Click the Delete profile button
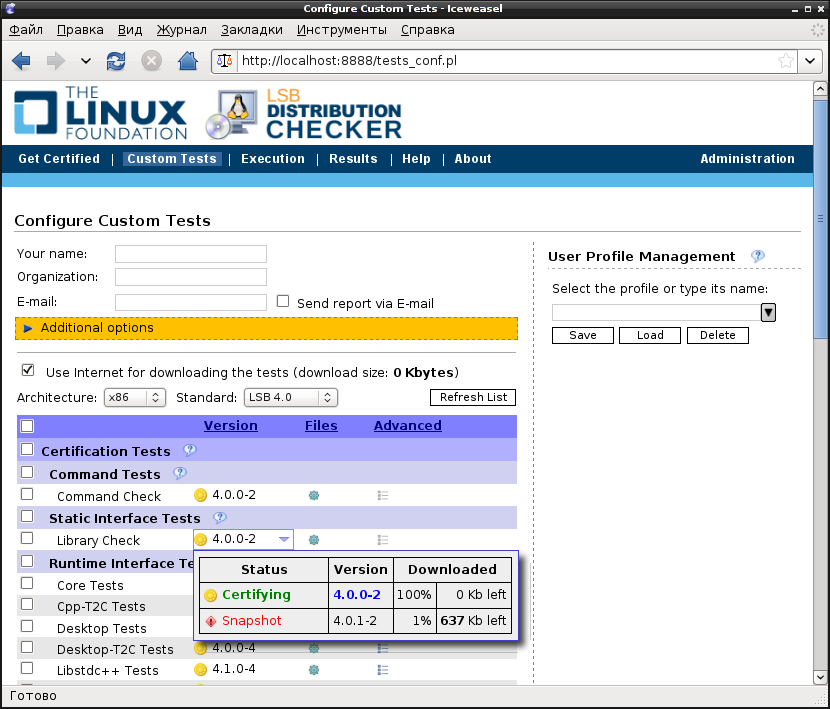Screen dimensions: 830x709 (x=718, y=335)
